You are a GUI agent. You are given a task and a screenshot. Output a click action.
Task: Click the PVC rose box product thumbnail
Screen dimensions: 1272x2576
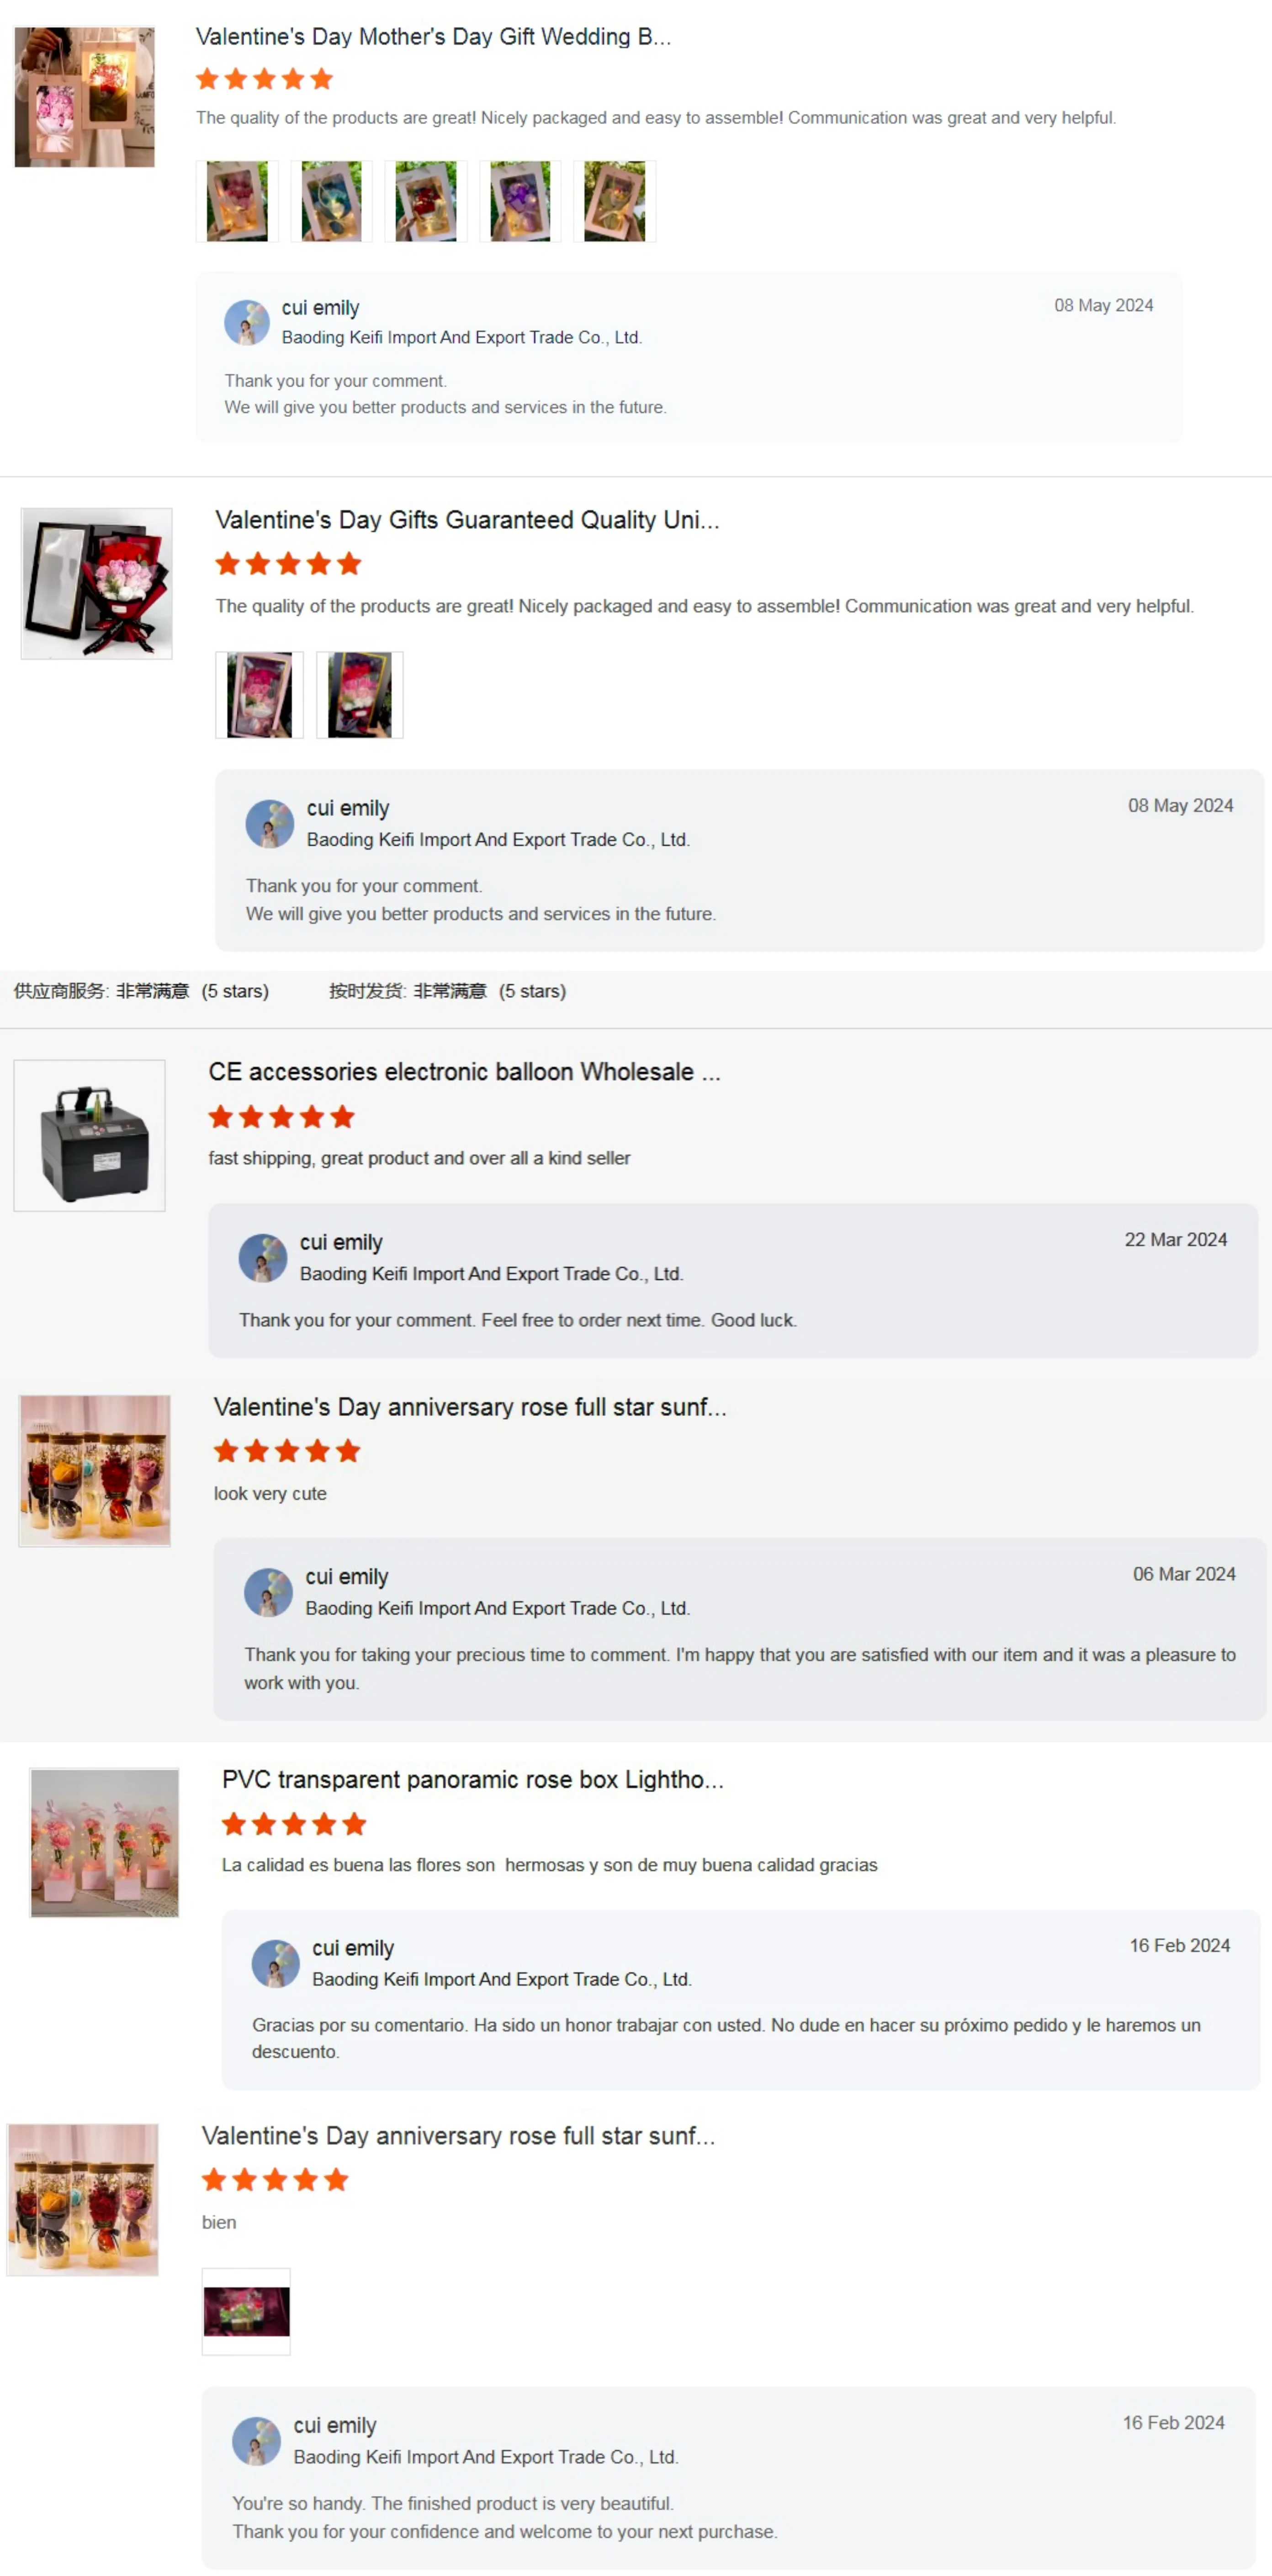coord(105,1842)
